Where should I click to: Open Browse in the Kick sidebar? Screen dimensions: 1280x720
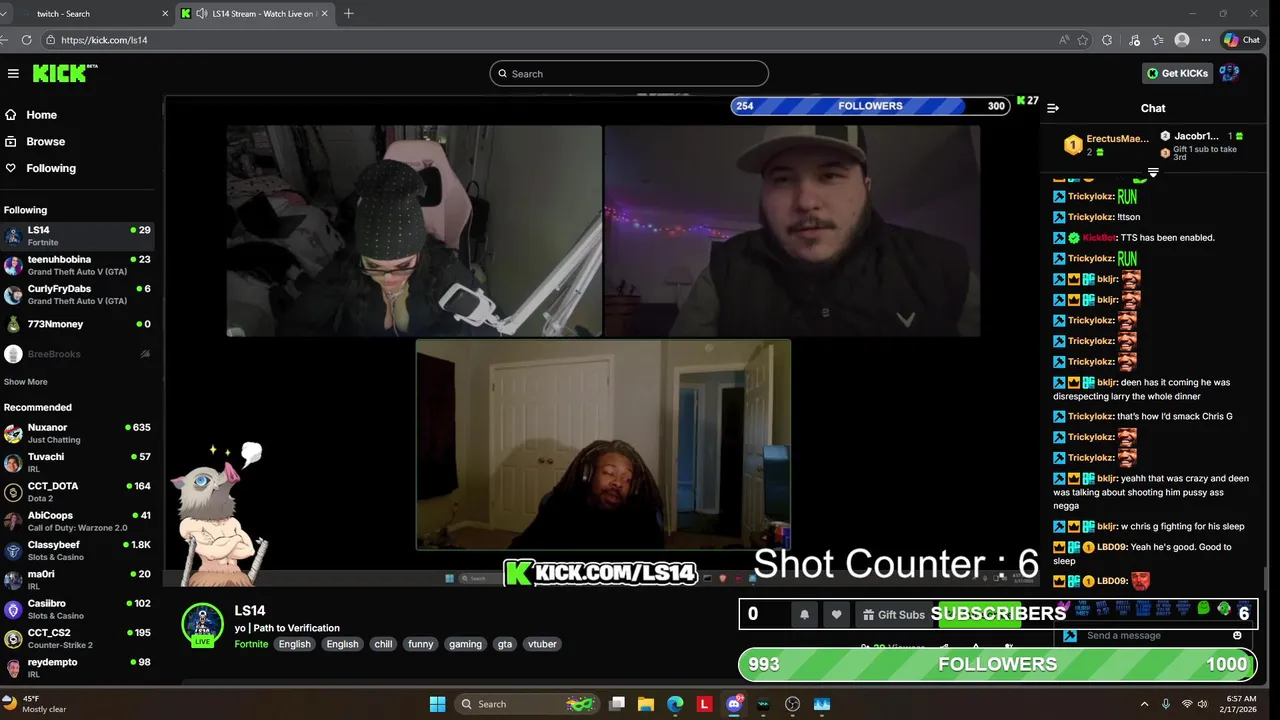[x=45, y=142]
